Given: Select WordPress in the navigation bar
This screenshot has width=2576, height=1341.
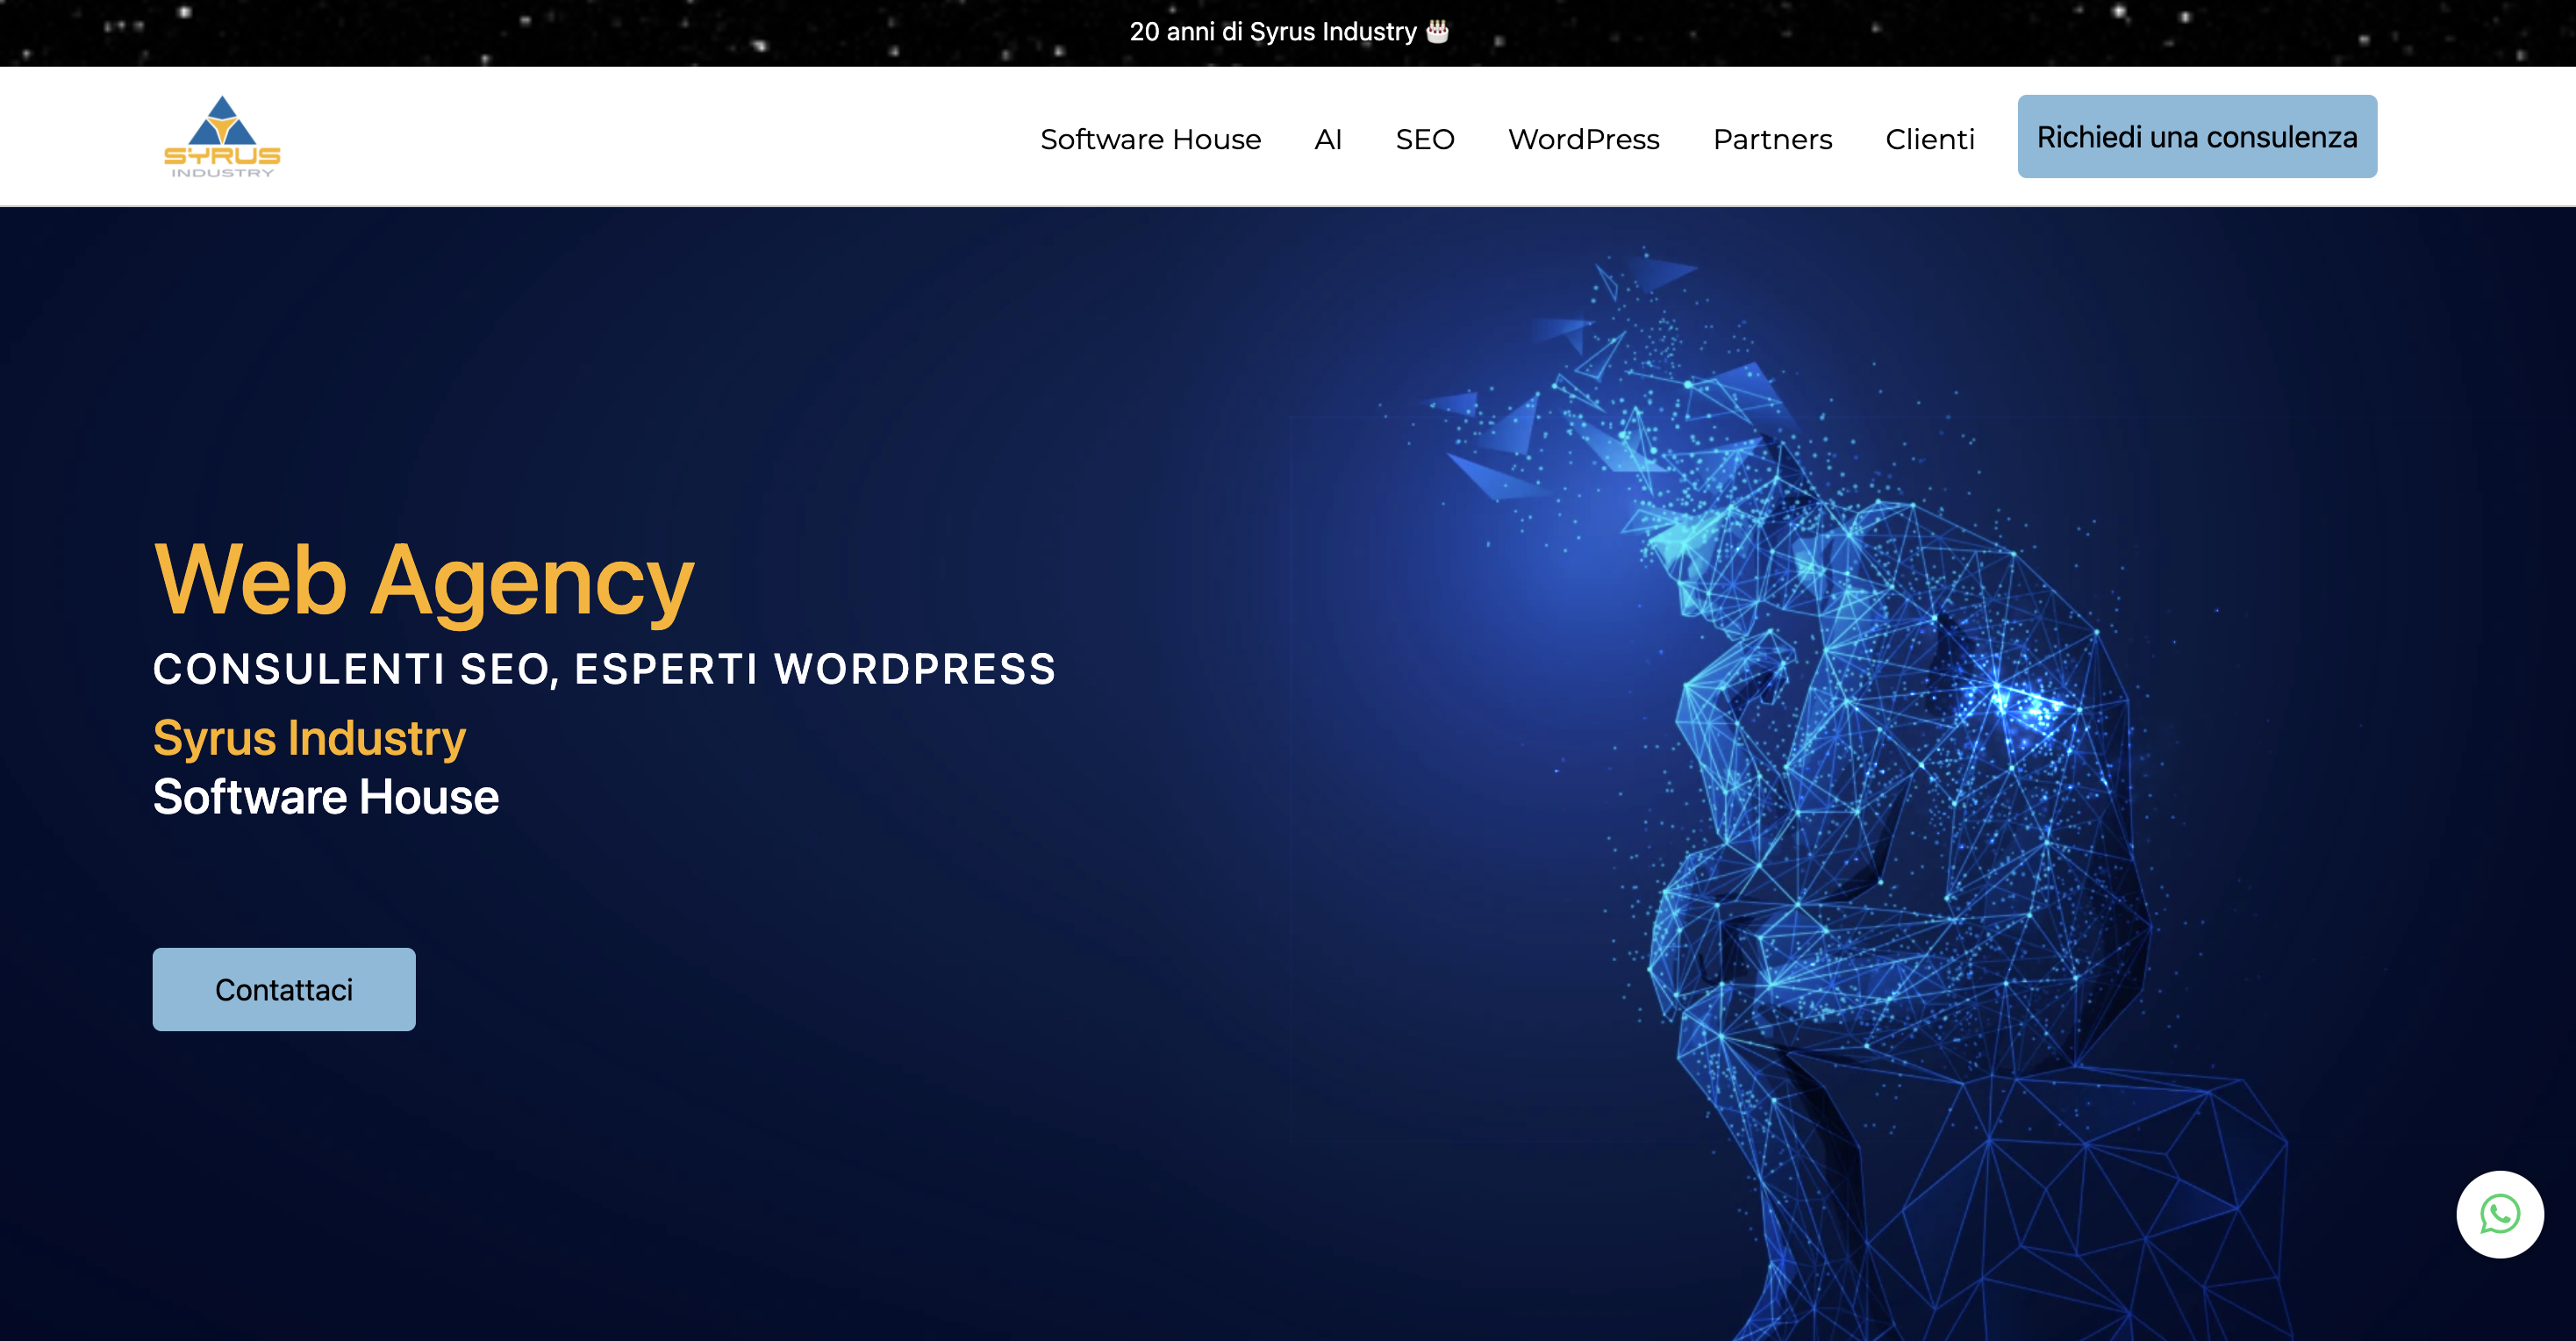Looking at the screenshot, I should click(x=1583, y=139).
